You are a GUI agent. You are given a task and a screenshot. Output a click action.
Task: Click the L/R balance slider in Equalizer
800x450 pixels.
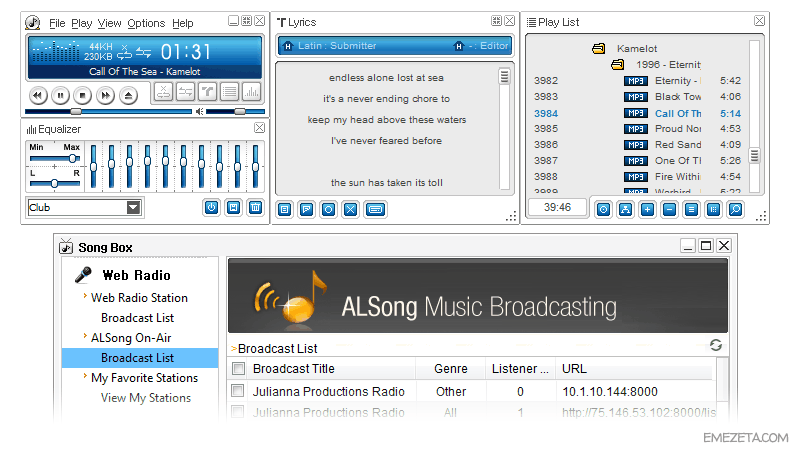[x=55, y=183]
